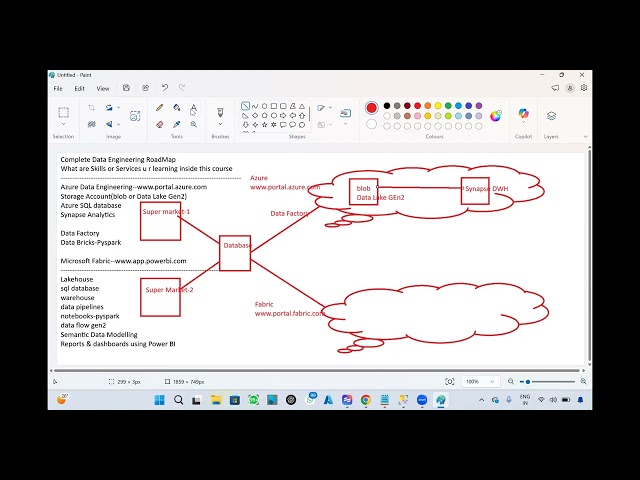Choose the Five-point star shape
Screen dimensions: 640x480
(264, 124)
